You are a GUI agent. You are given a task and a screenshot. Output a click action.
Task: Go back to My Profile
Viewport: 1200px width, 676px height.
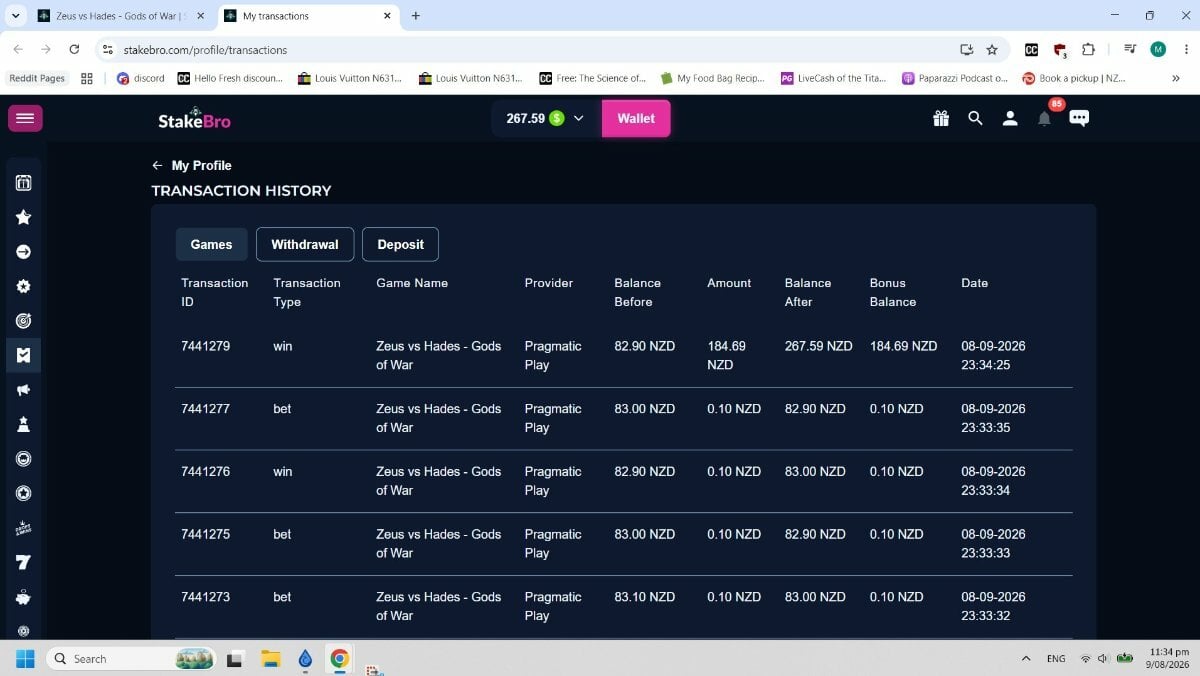[192, 166]
